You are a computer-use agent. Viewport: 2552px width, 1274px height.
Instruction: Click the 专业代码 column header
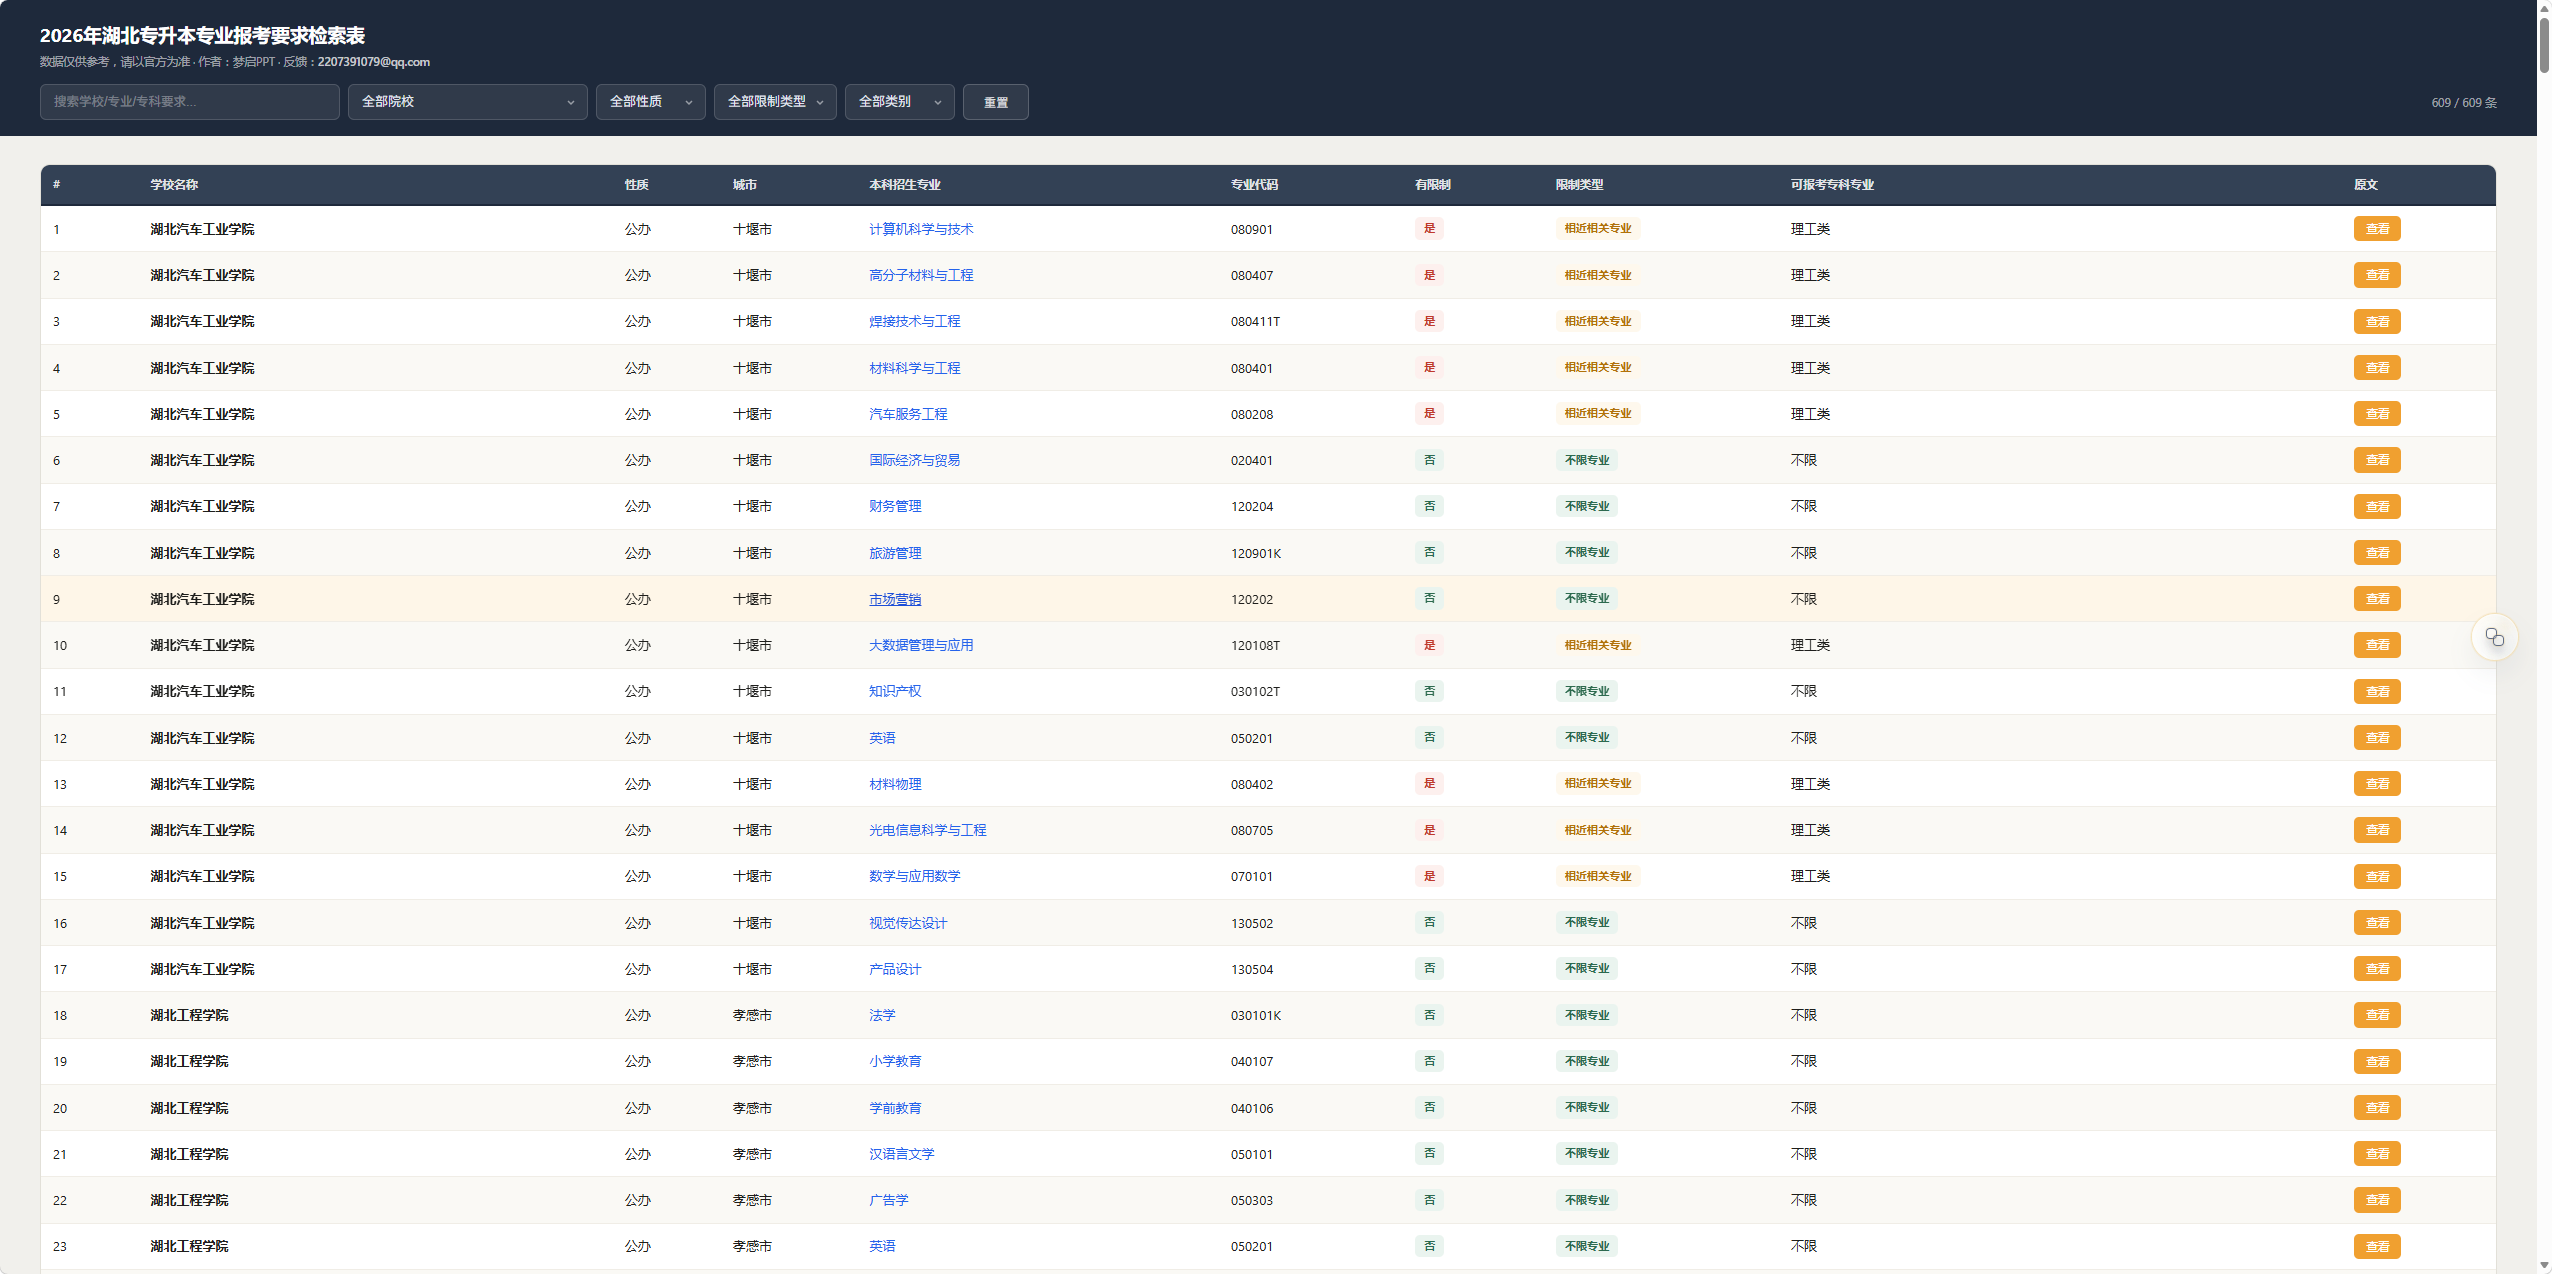tap(1254, 185)
